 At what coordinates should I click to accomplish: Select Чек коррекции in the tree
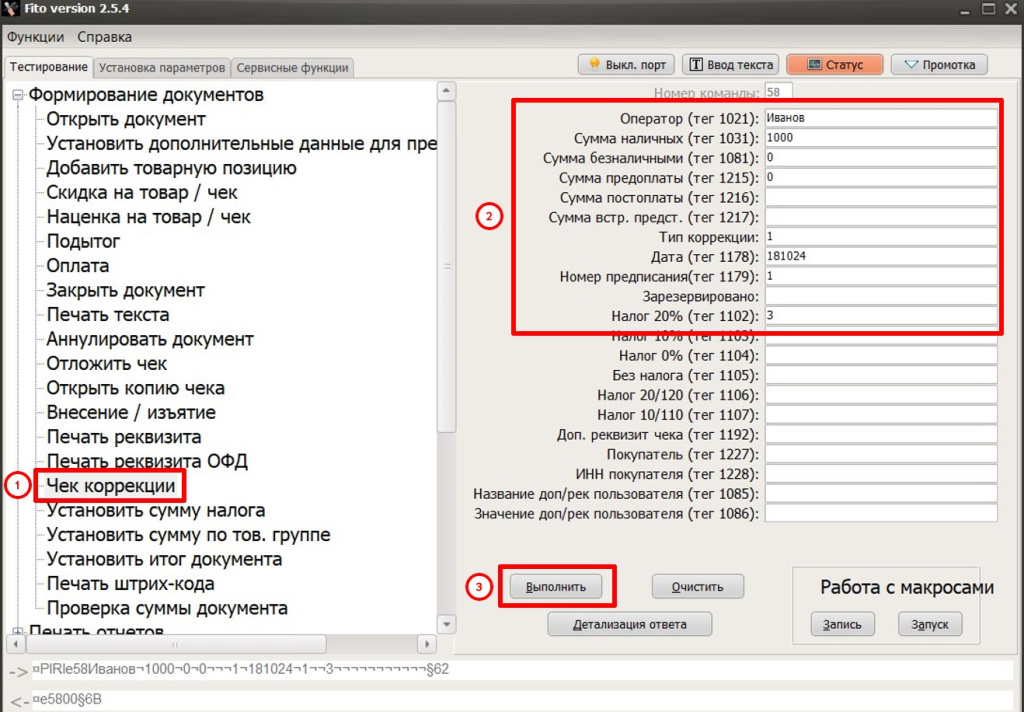[111, 486]
